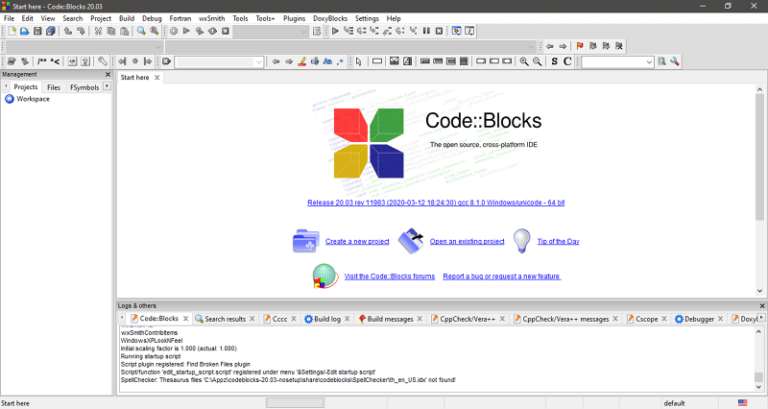Click the Save file toolbar icon
The image size is (768, 409).
click(x=38, y=31)
